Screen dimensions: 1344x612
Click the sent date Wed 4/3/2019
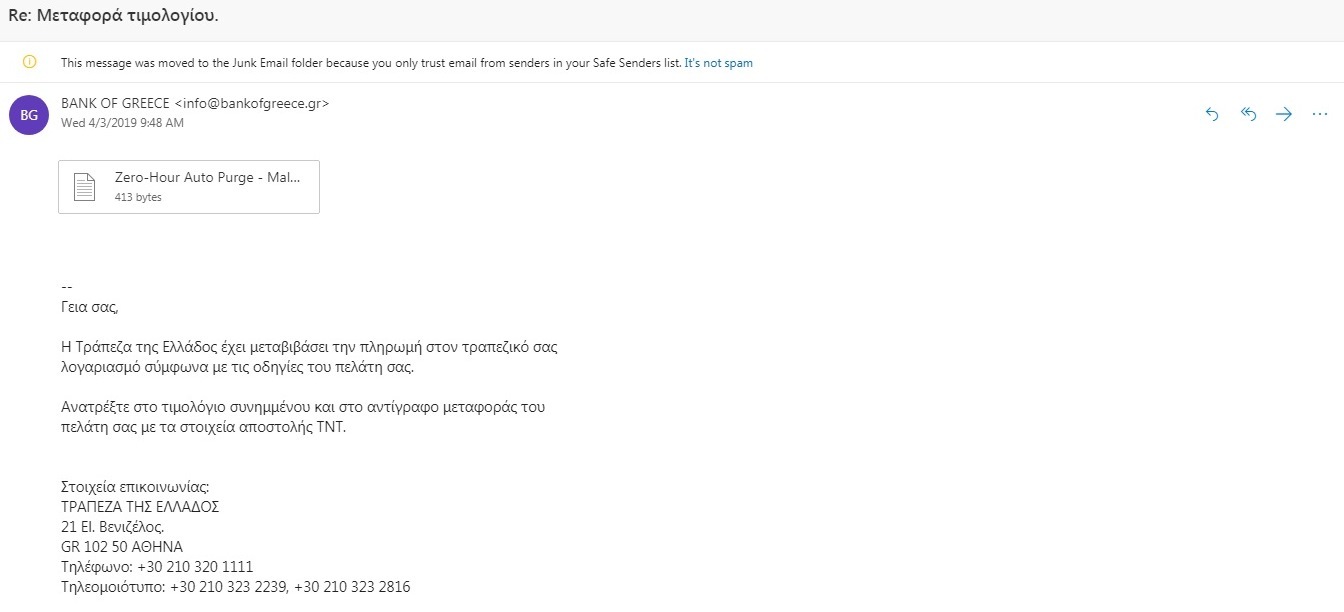(x=122, y=123)
